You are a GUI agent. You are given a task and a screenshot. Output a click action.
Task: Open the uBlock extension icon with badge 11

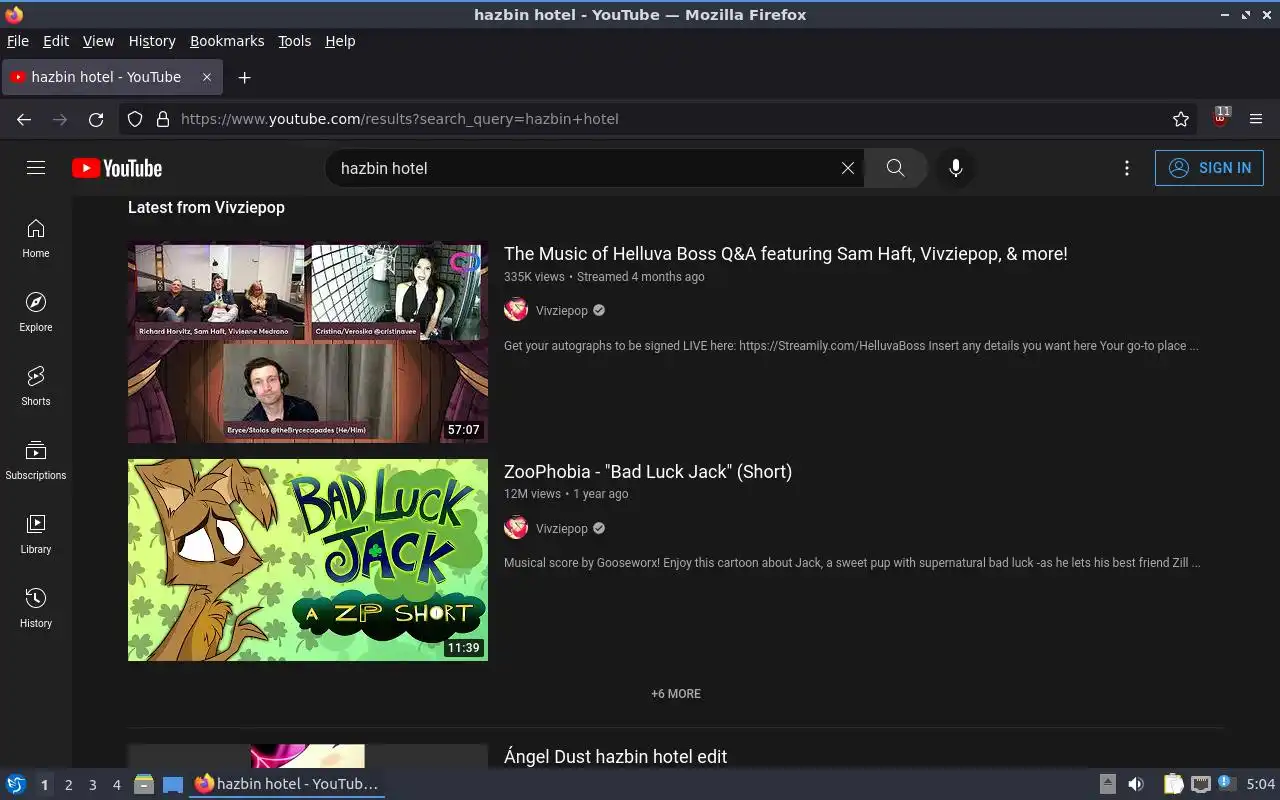pos(1220,117)
